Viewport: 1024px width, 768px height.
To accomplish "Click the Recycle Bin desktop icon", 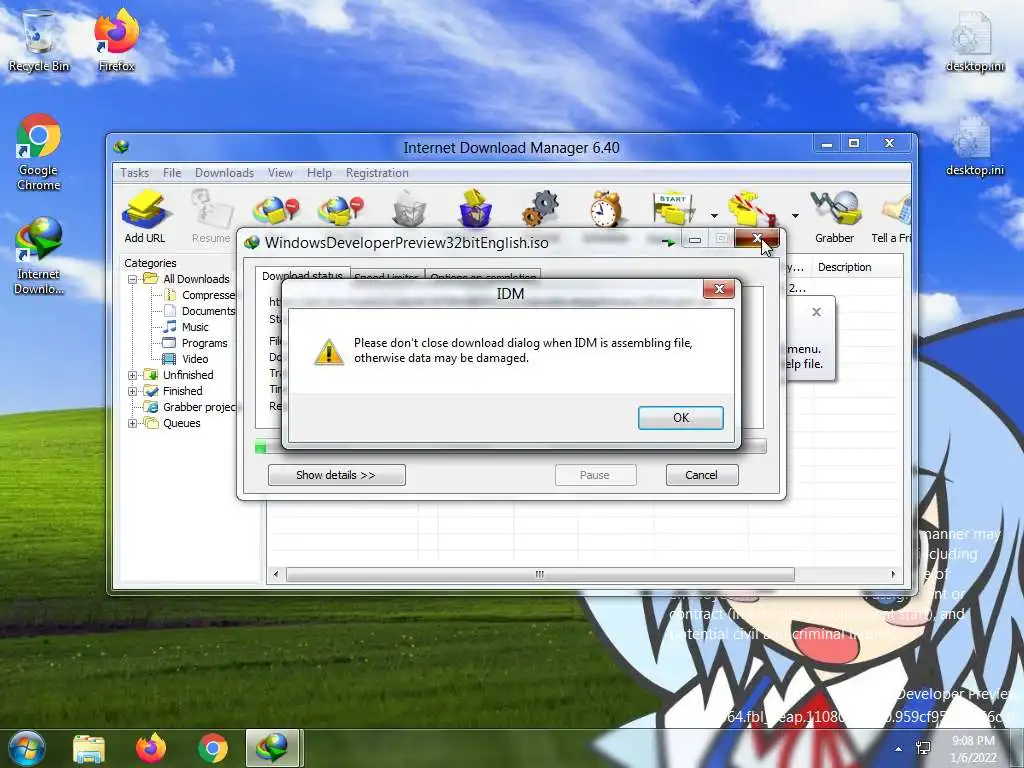I will [39, 40].
